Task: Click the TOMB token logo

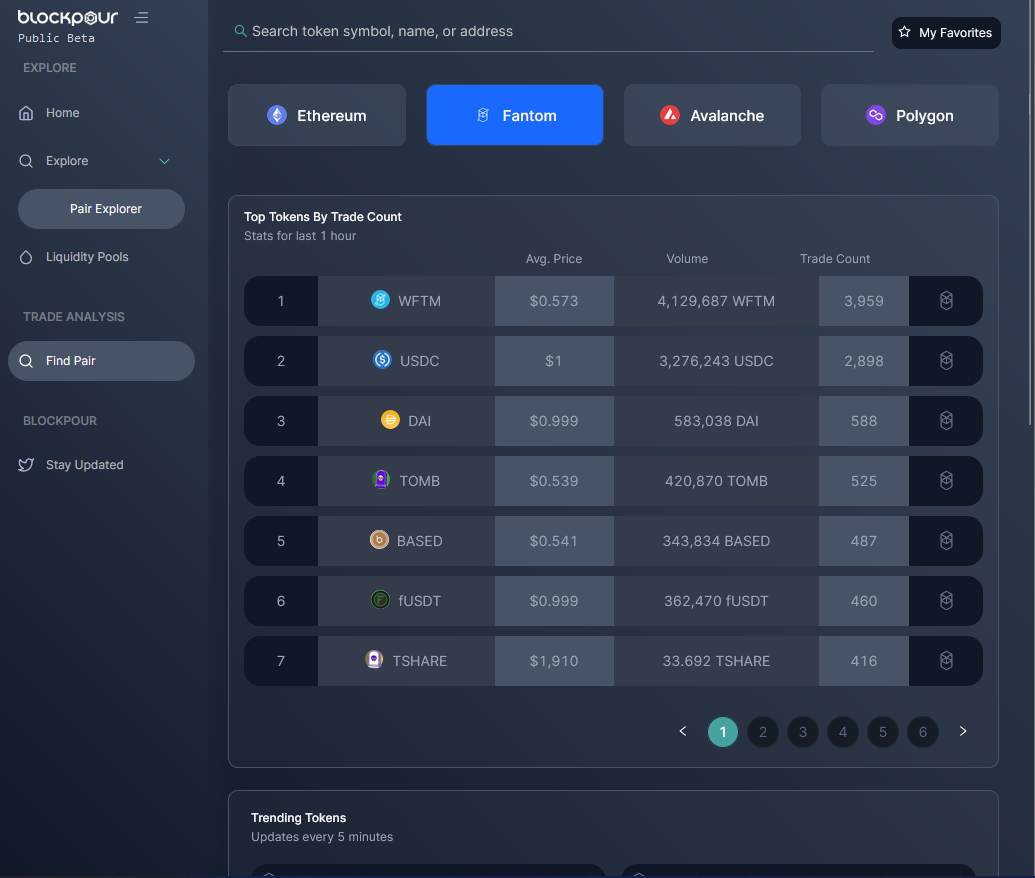Action: (381, 479)
